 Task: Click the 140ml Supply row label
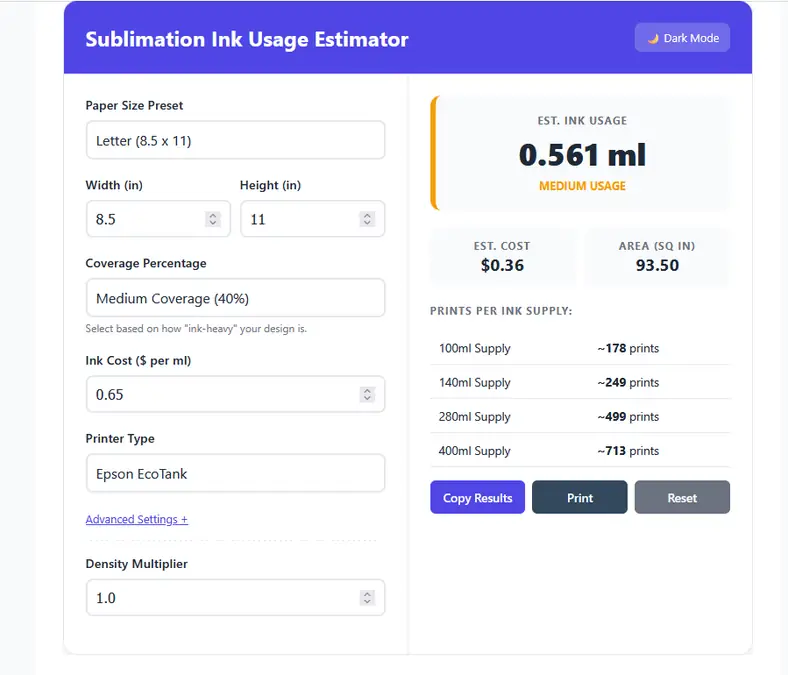[x=474, y=382]
